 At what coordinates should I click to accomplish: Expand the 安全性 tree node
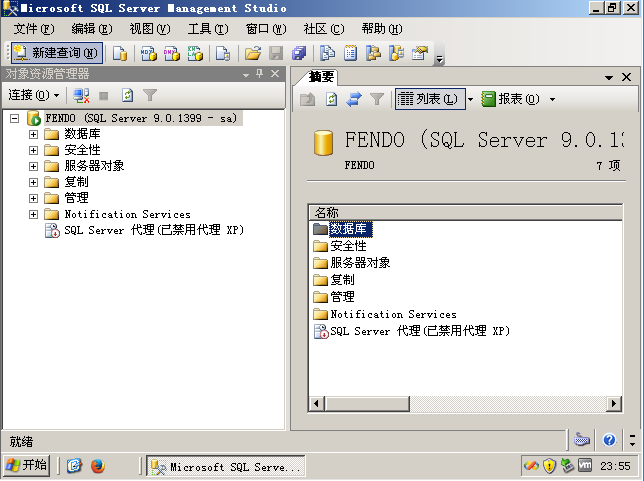click(33, 150)
